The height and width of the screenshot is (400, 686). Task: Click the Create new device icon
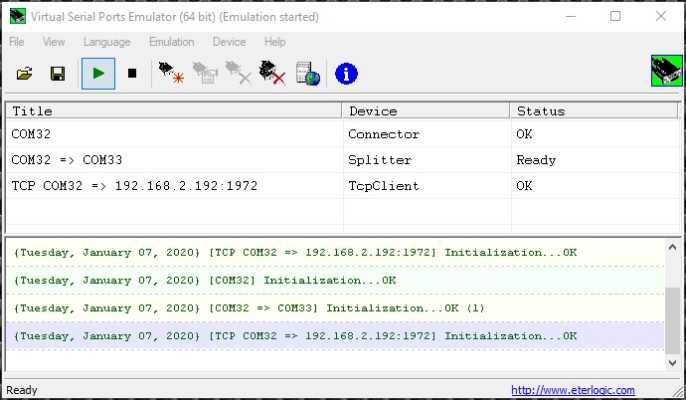pyautogui.click(x=171, y=74)
